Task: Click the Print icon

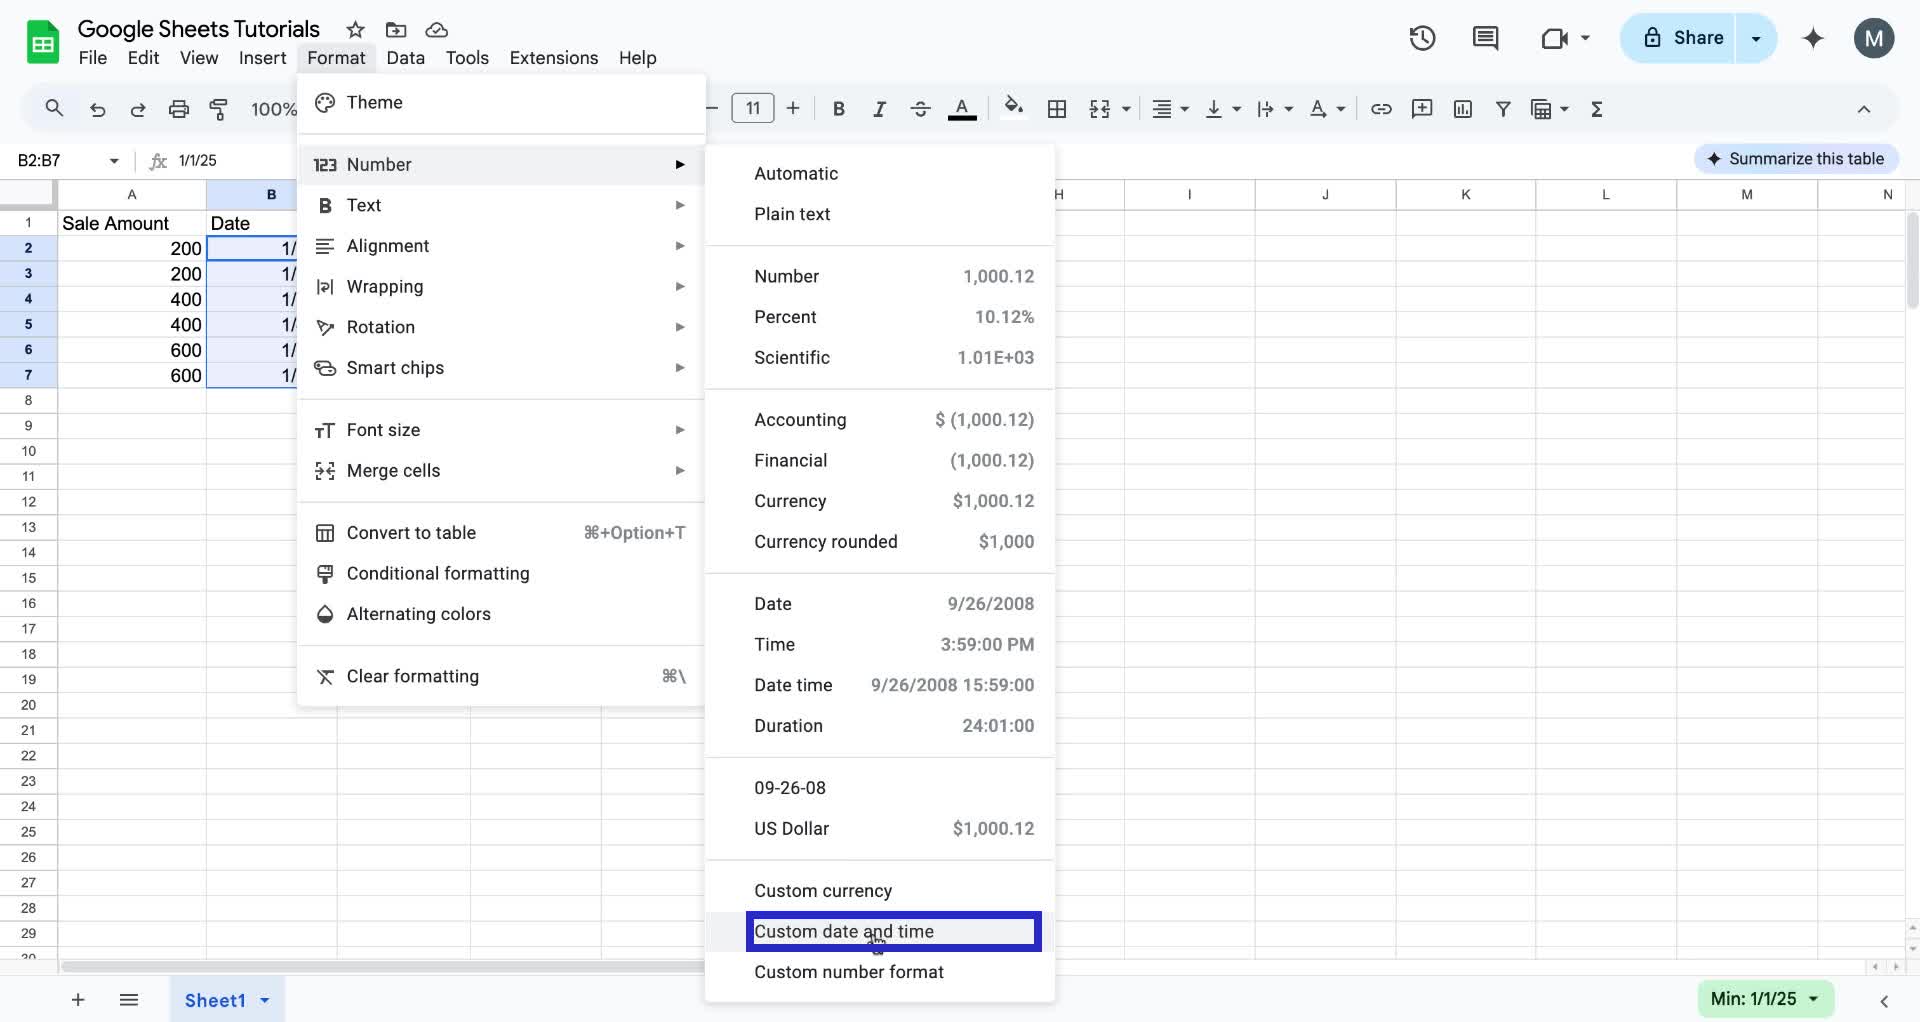Action: tap(179, 109)
